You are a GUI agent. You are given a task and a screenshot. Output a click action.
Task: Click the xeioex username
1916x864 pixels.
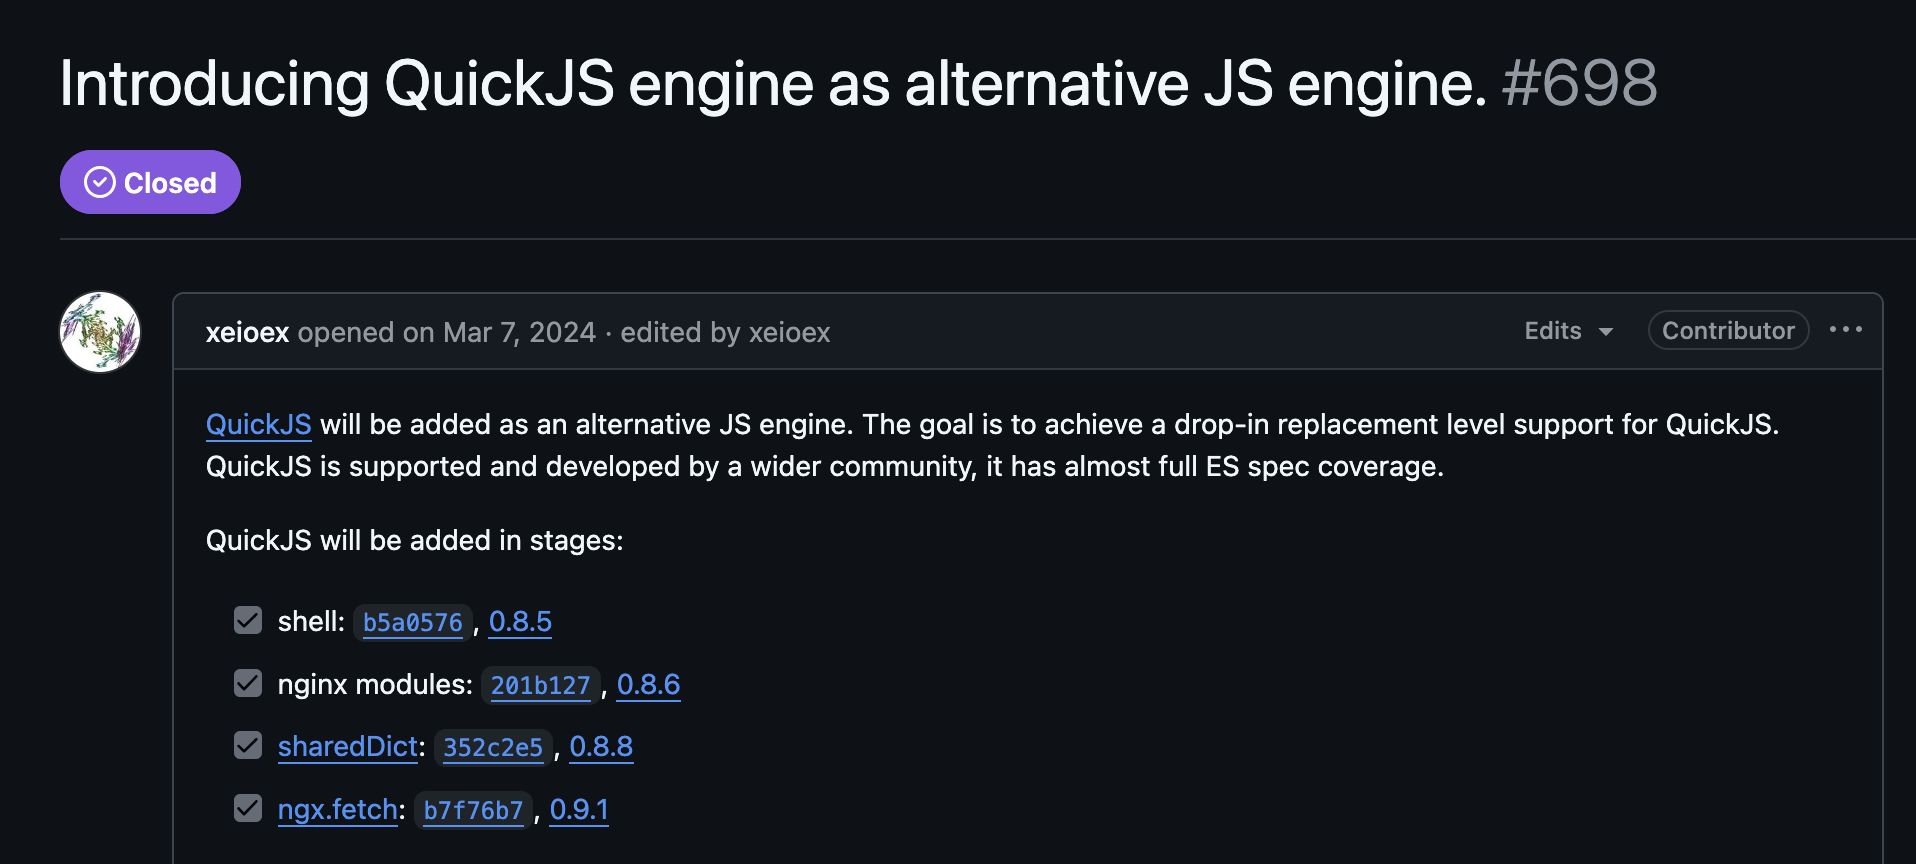(246, 332)
